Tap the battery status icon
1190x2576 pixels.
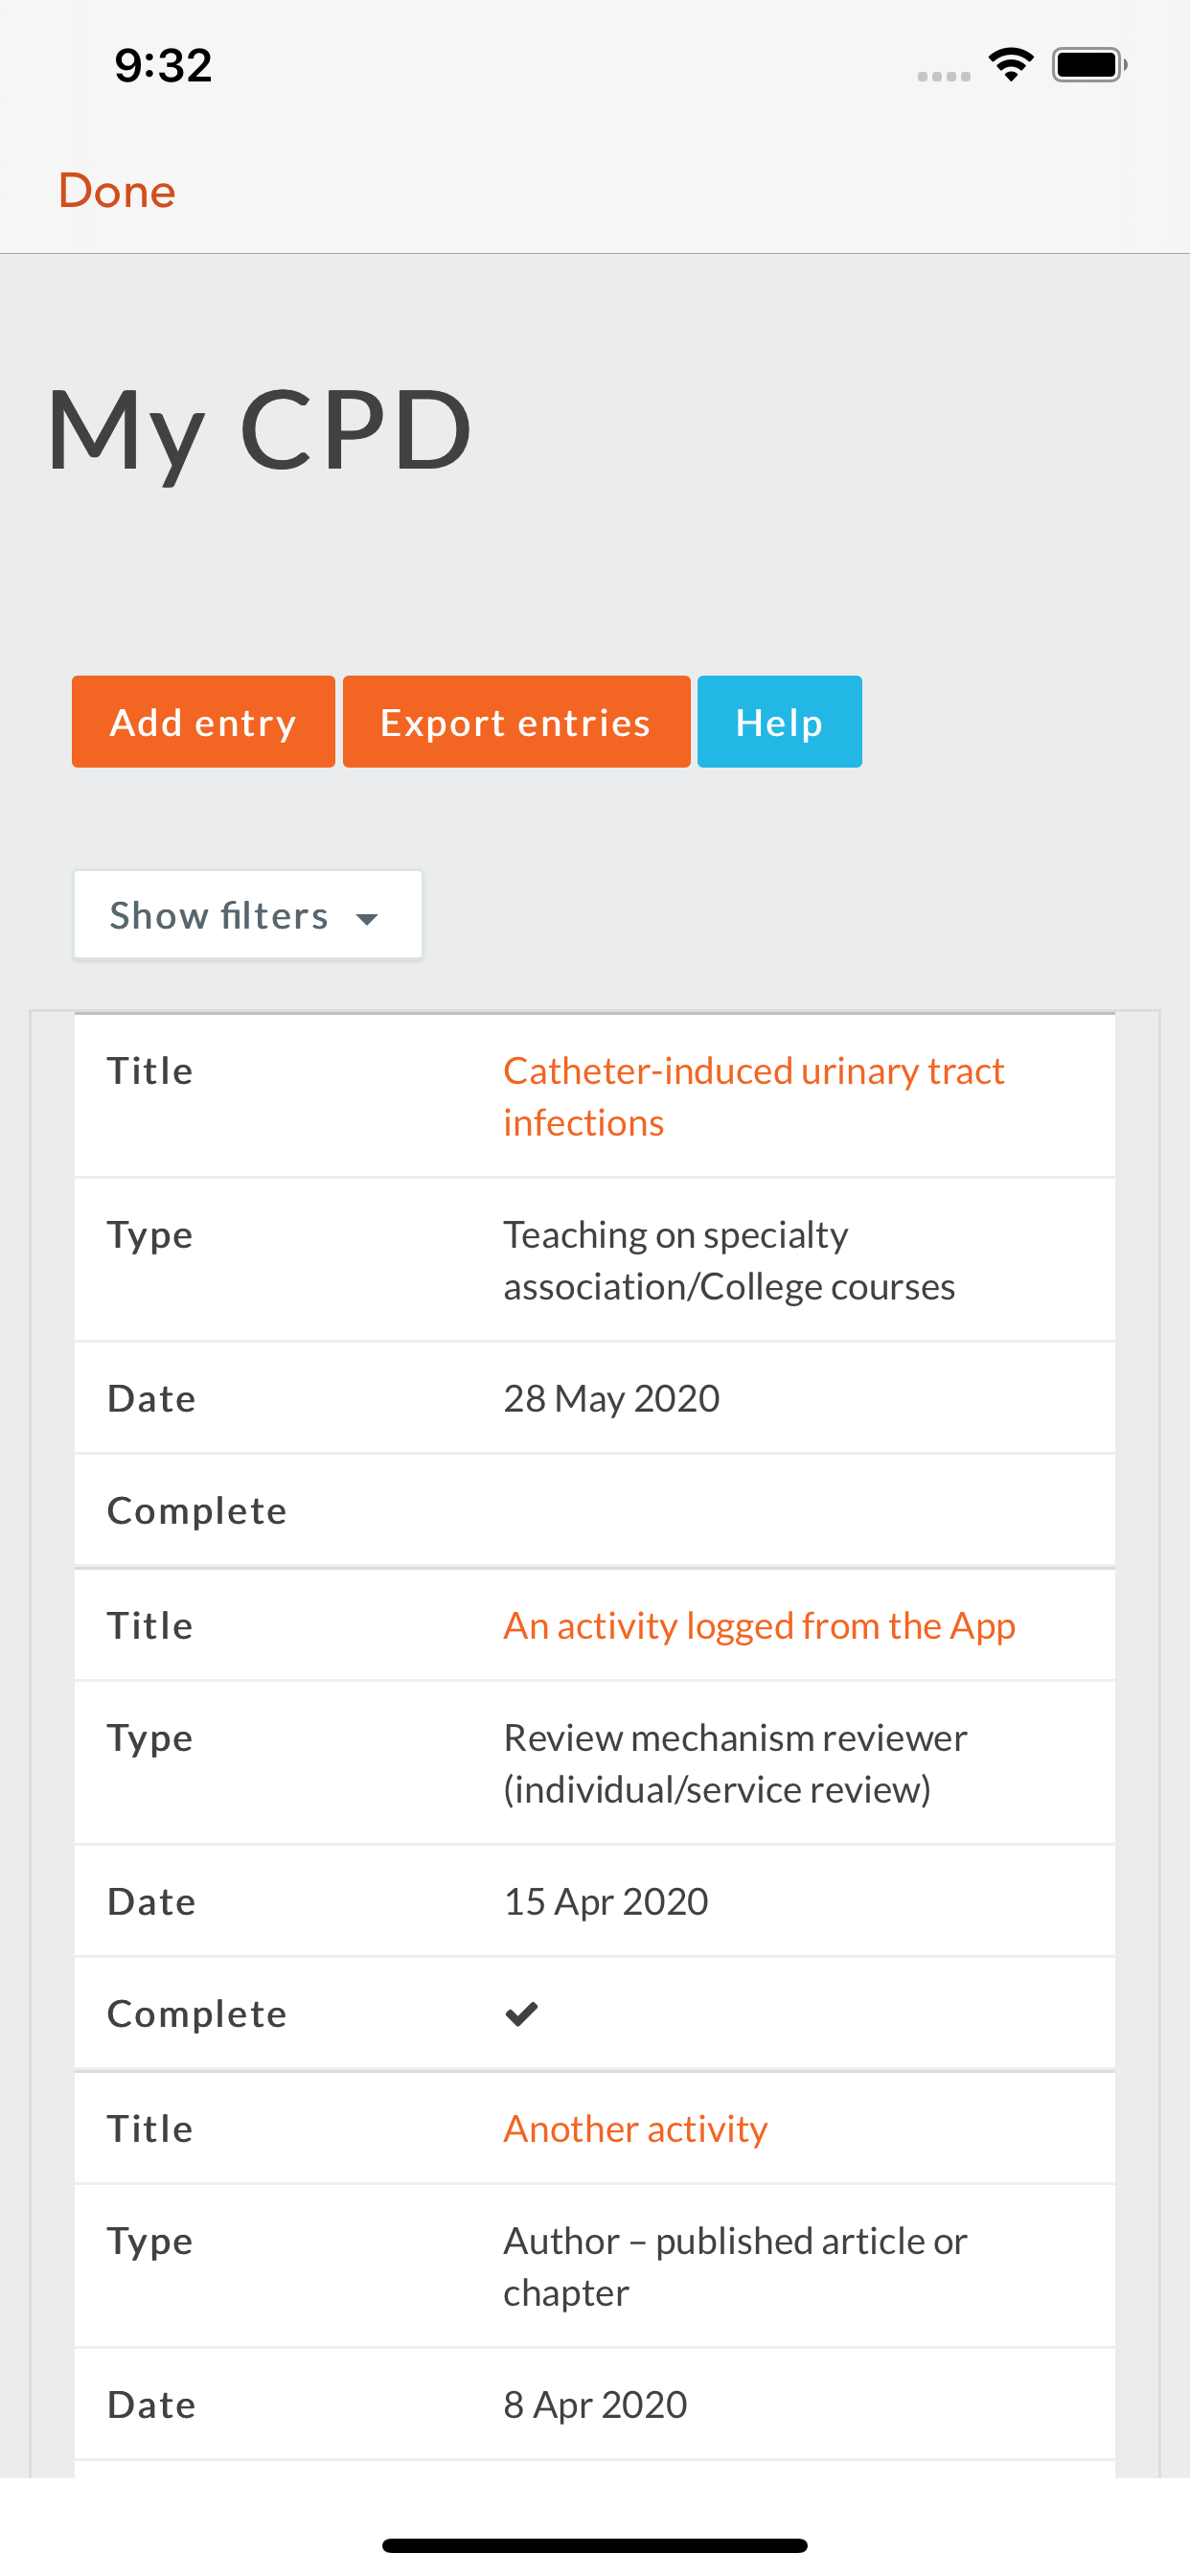click(1089, 65)
